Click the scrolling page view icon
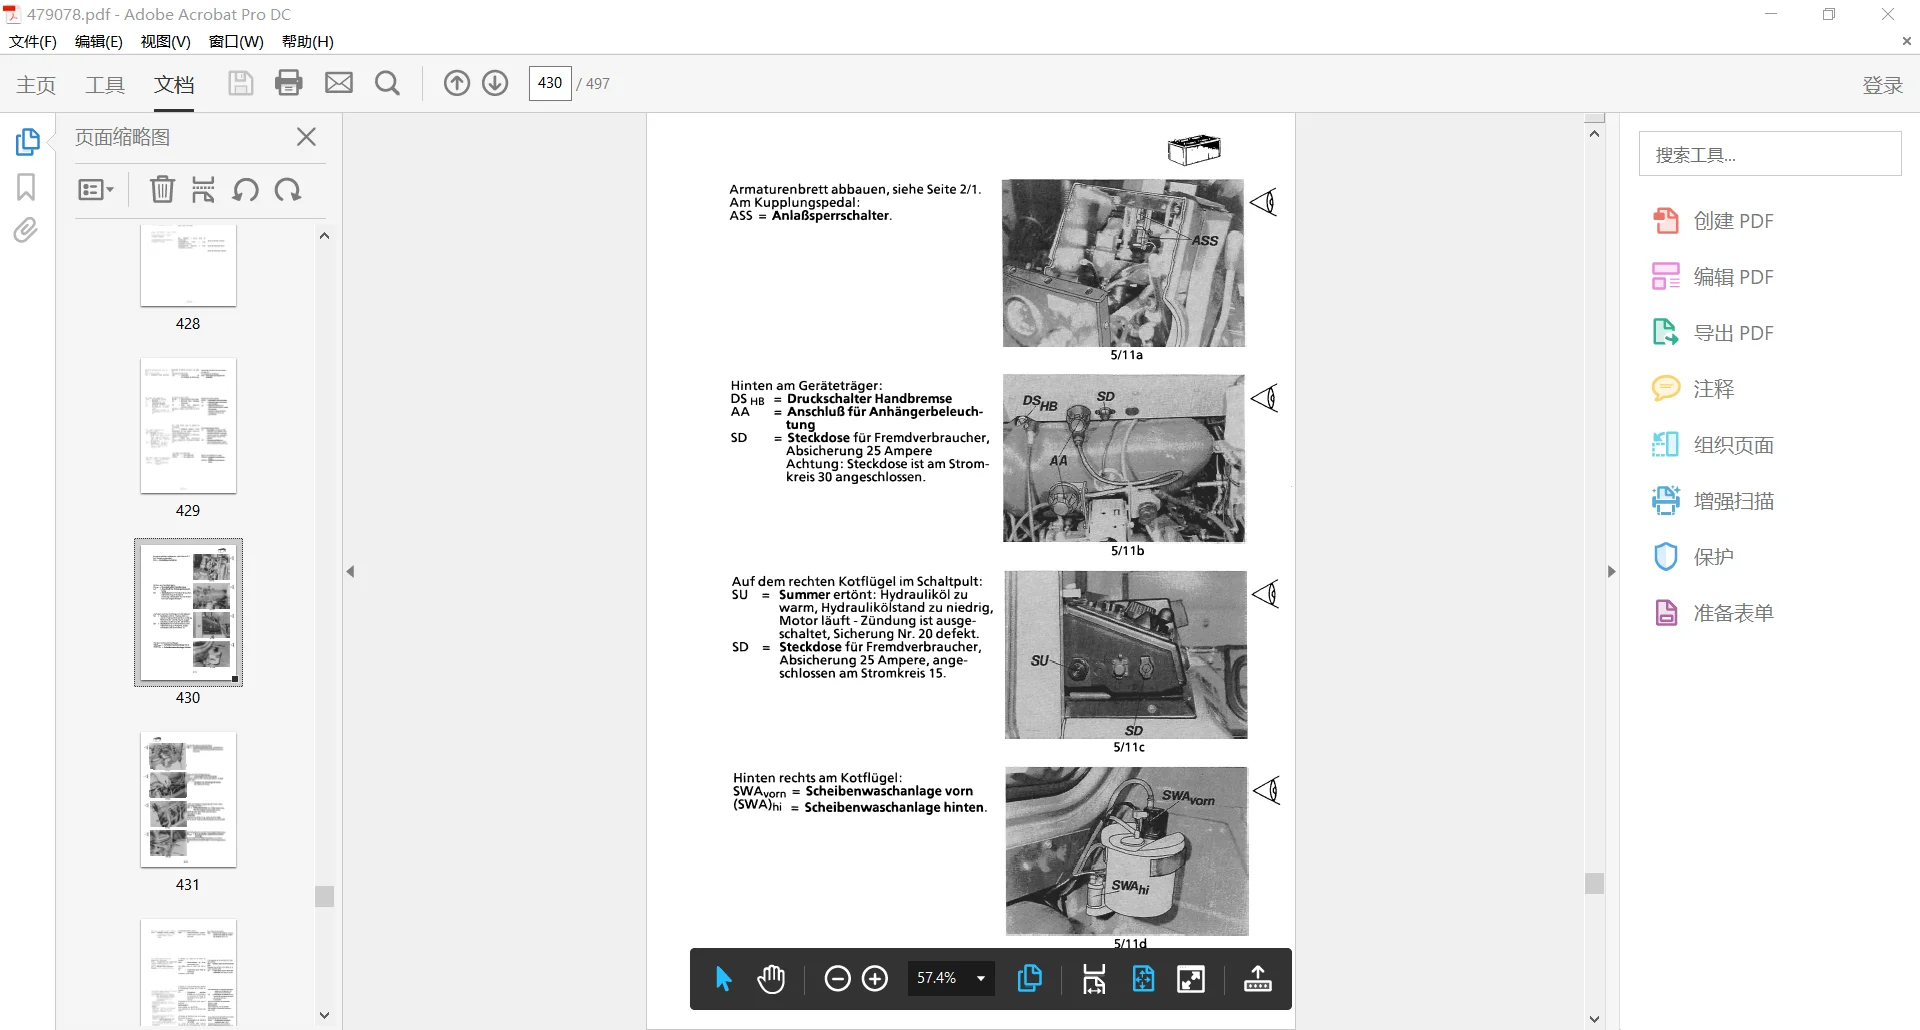The height and width of the screenshot is (1030, 1920). pos(1094,979)
